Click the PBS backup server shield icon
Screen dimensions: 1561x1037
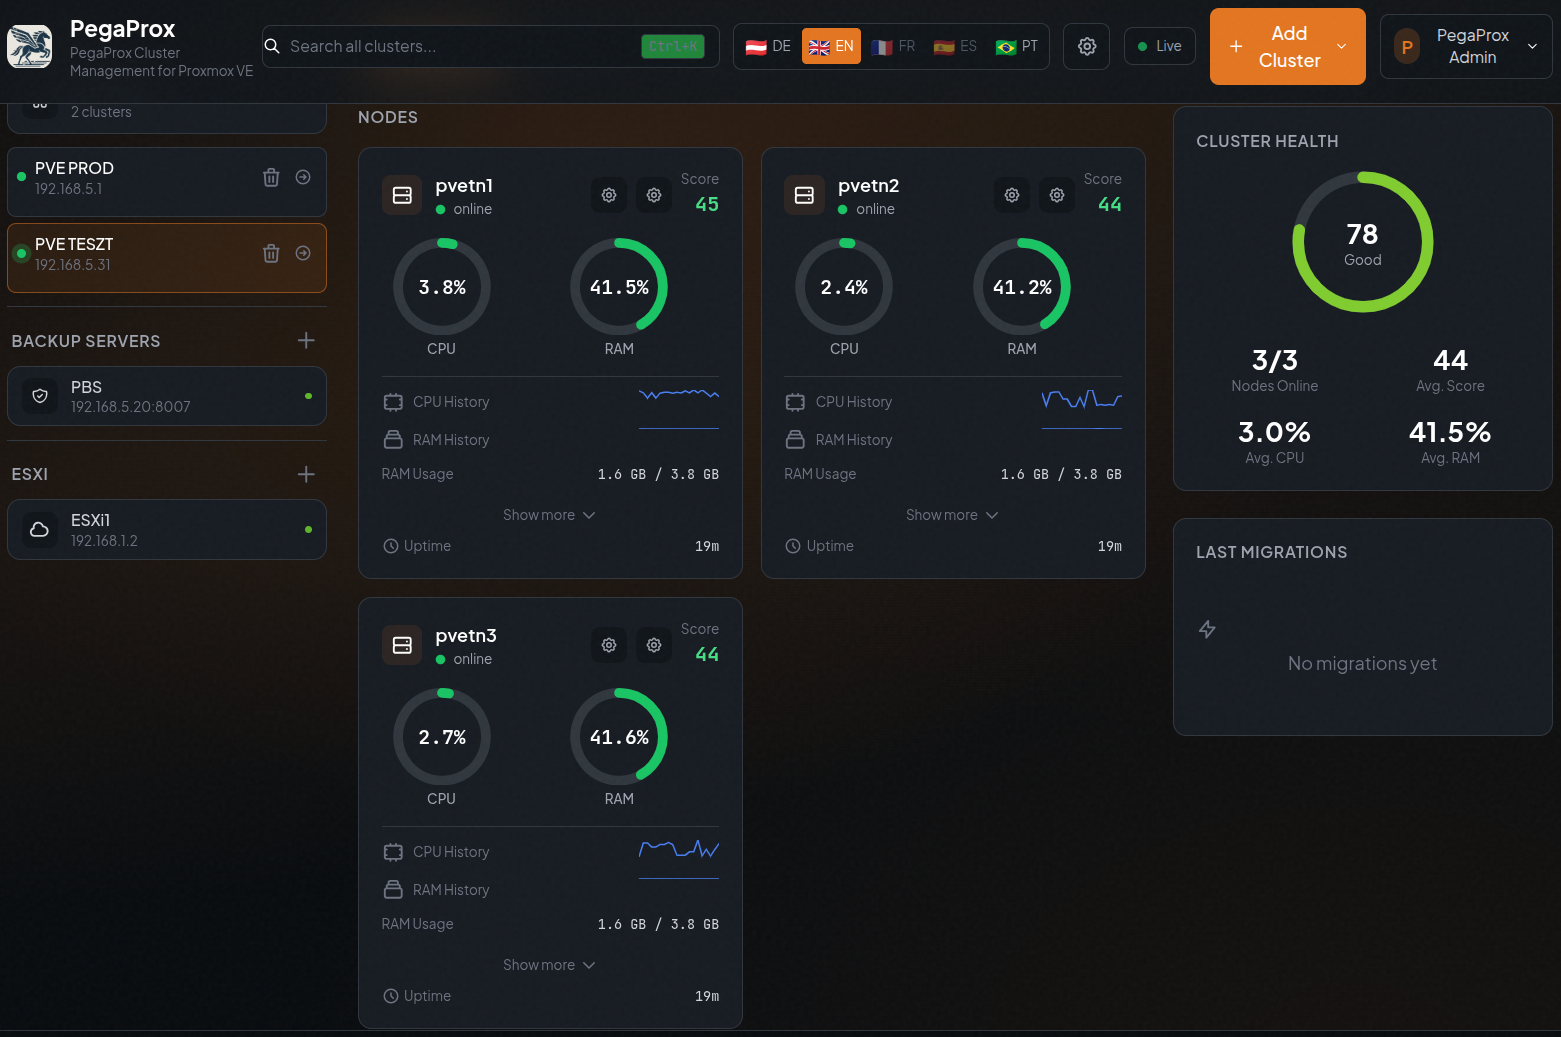point(40,396)
